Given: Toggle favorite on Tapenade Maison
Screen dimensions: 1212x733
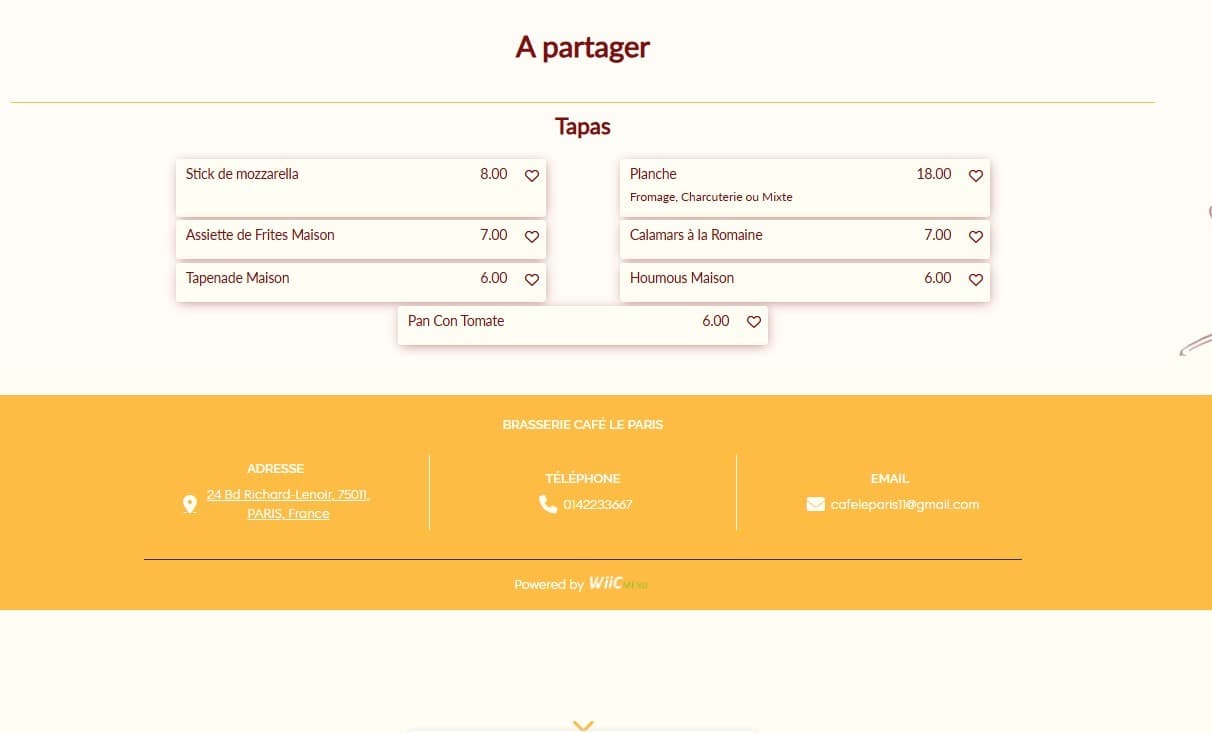Looking at the screenshot, I should click(531, 280).
